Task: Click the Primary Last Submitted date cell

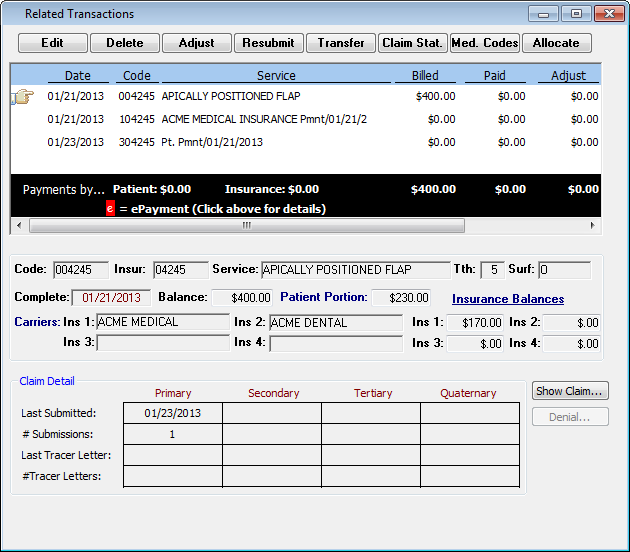Action: [x=172, y=413]
